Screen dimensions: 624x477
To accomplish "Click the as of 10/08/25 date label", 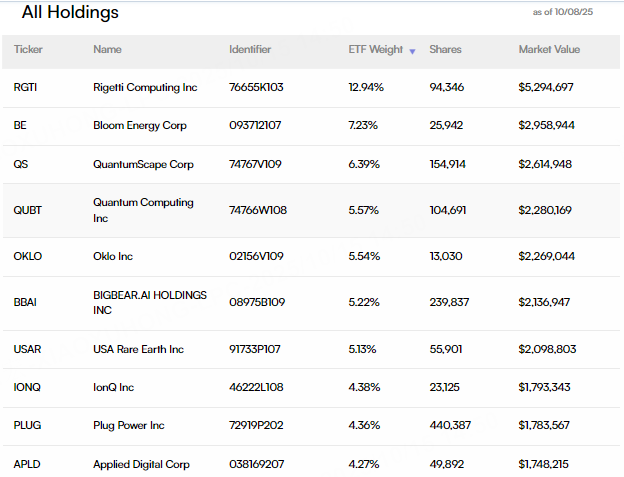I will (563, 12).
